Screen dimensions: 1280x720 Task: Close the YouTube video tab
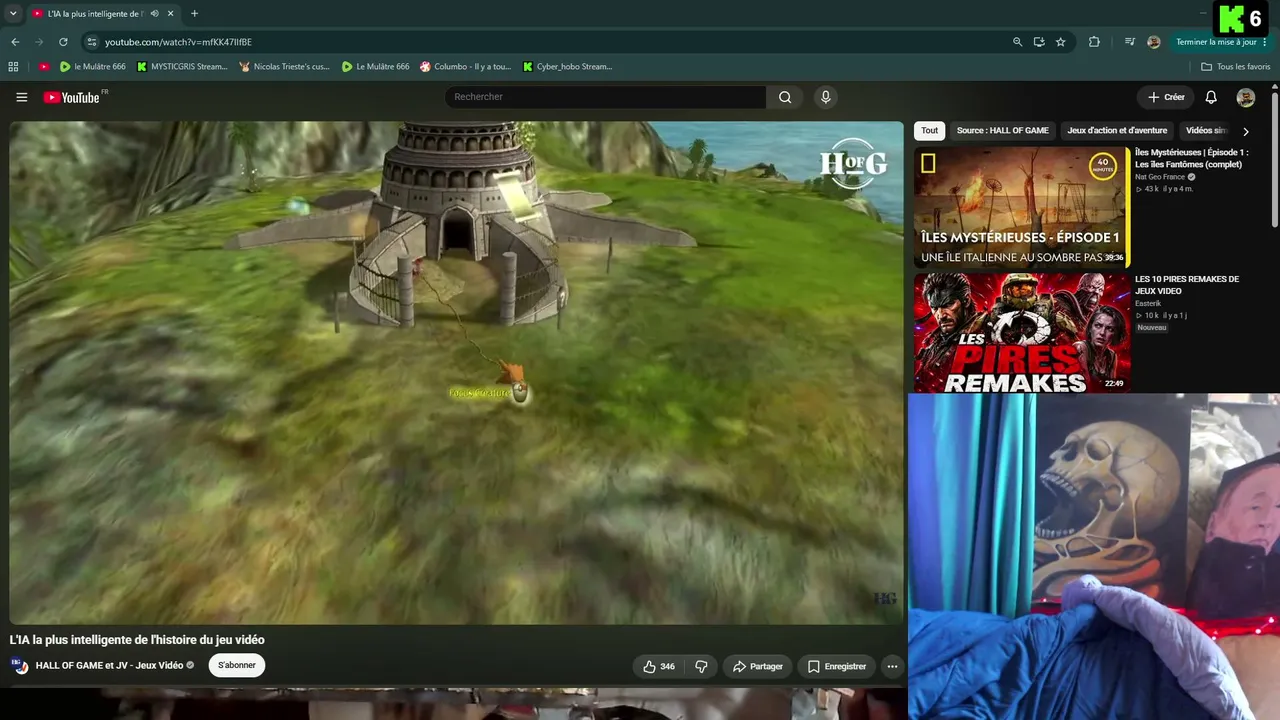(x=170, y=14)
